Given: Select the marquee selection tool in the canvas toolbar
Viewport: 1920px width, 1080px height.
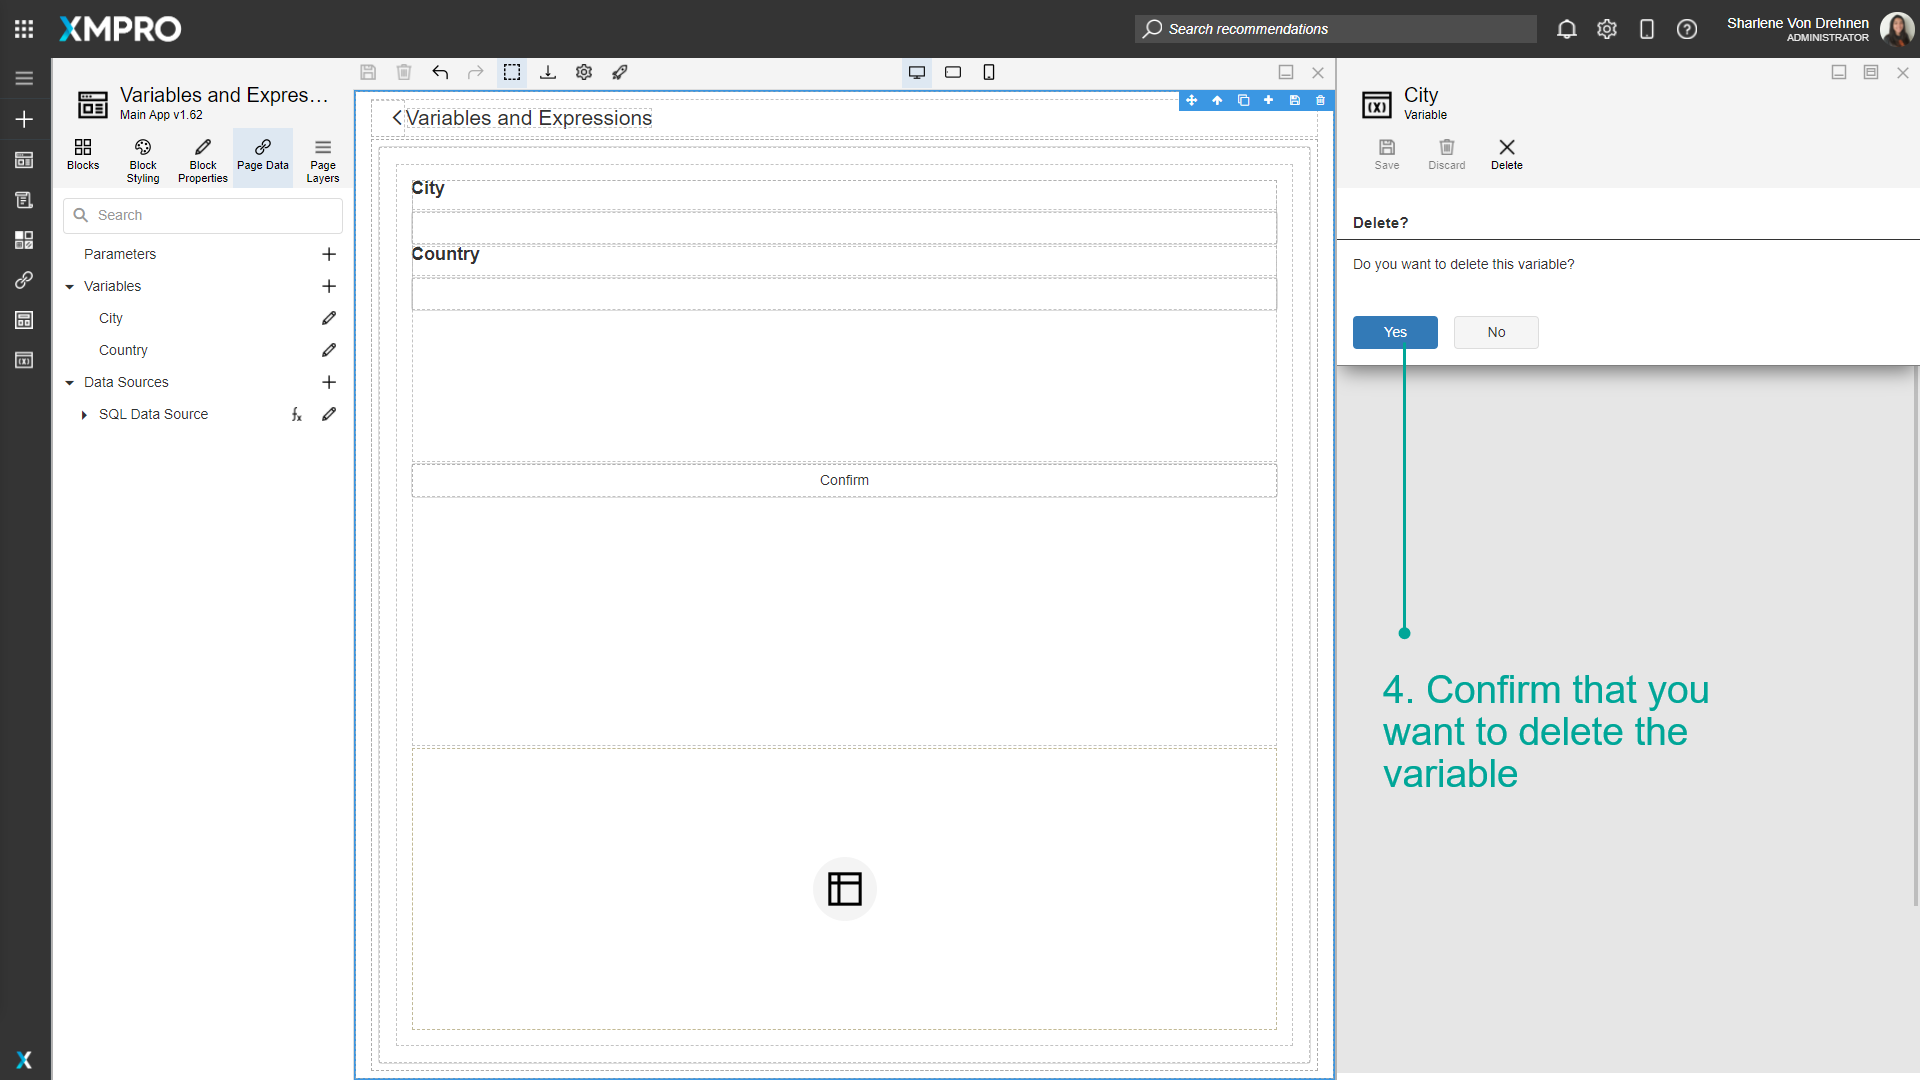Looking at the screenshot, I should 512,72.
